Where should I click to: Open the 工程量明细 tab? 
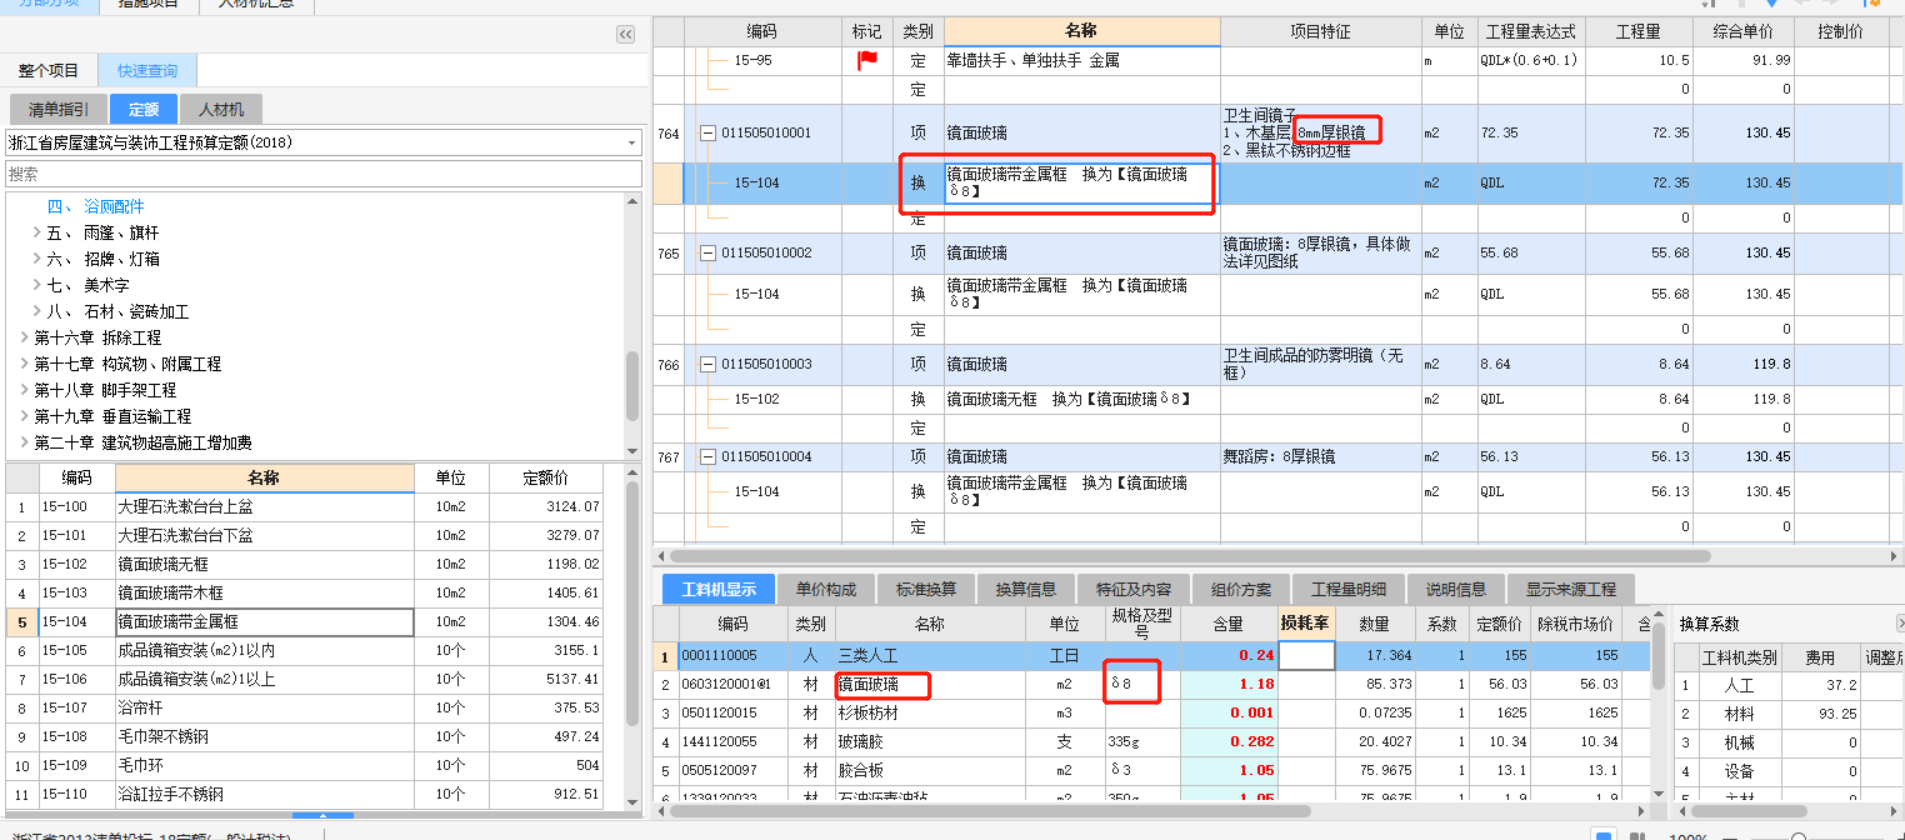1348,589
